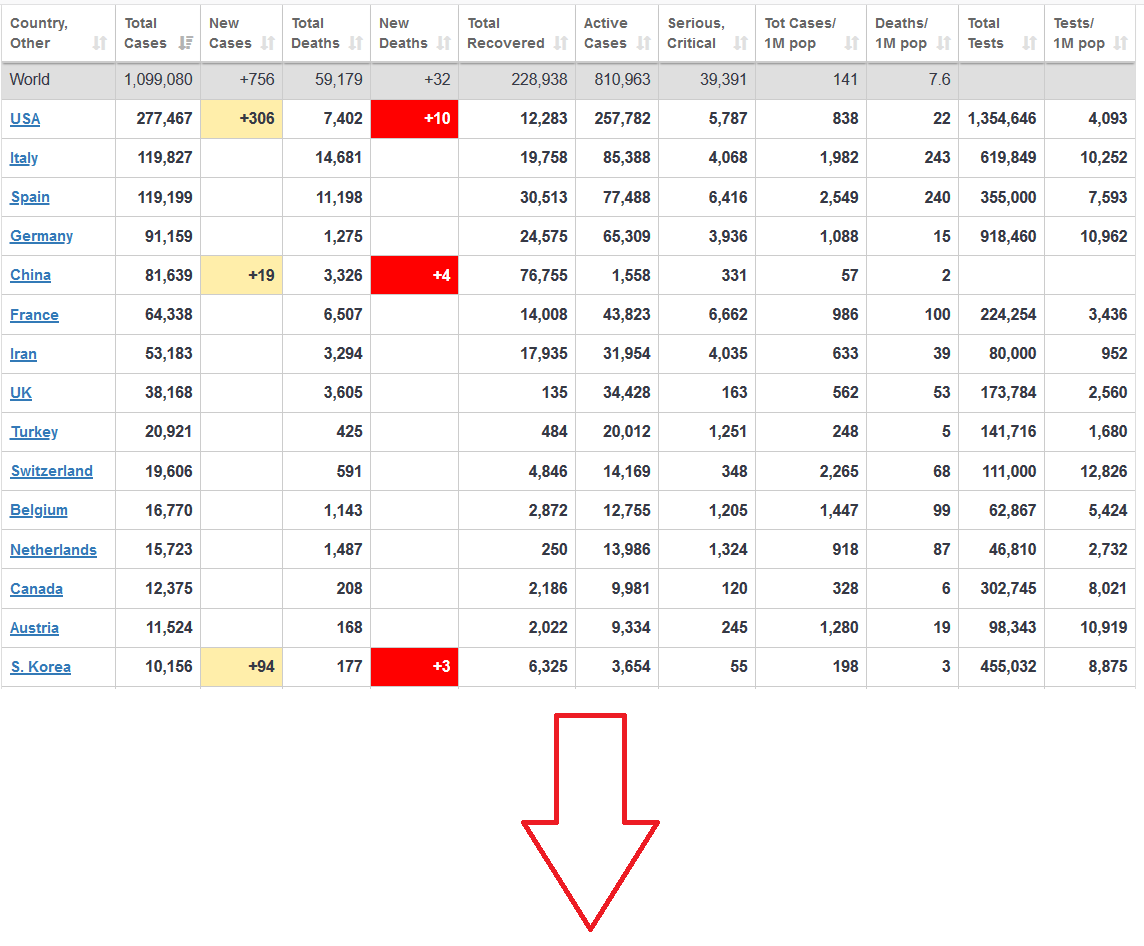This screenshot has width=1144, height=946.
Task: Sort by Tests/1M pop arrows
Action: click(1120, 43)
